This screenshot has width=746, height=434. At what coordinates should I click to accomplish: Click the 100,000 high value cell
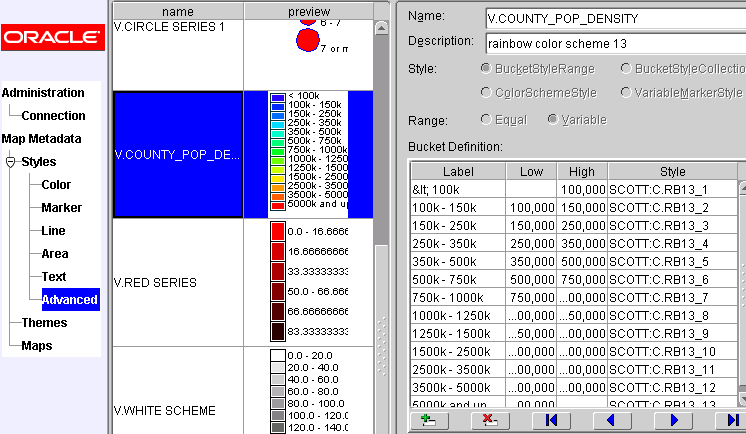coord(582,190)
